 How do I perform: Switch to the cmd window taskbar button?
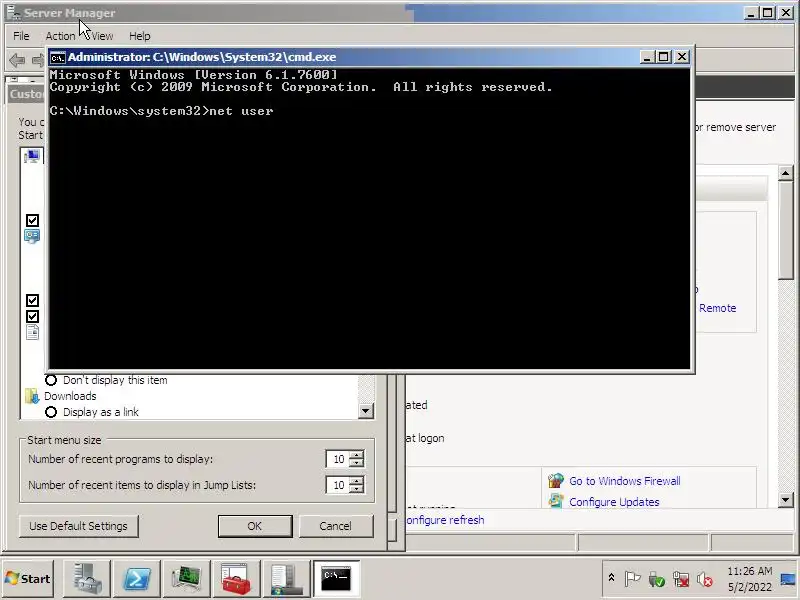point(336,579)
